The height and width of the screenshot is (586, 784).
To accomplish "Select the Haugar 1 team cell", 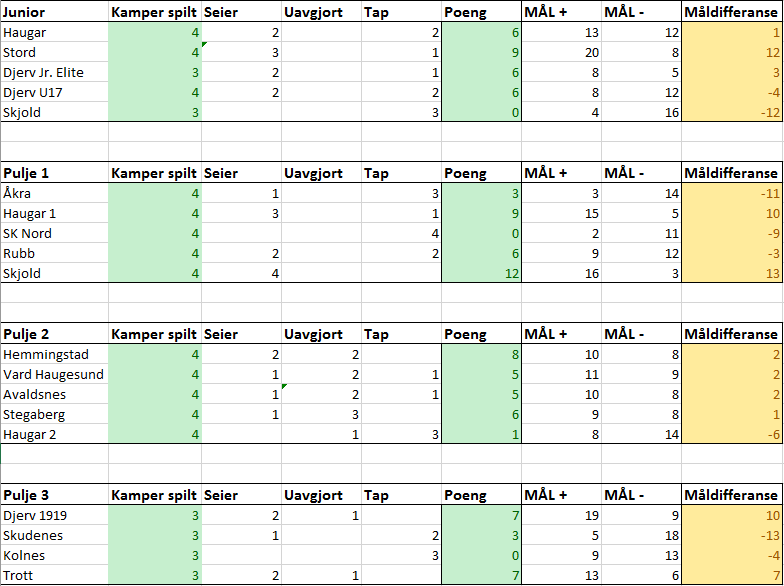I will (x=54, y=213).
